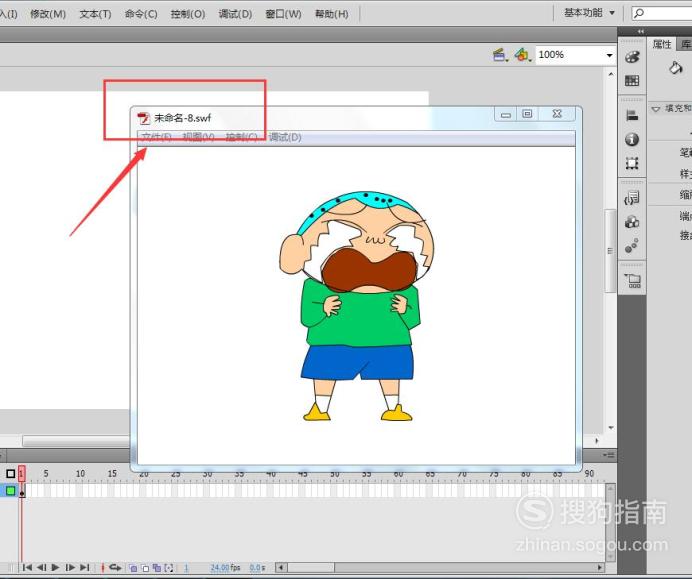
Task: Open the 调试(D) menu in main menu bar
Action: point(235,14)
